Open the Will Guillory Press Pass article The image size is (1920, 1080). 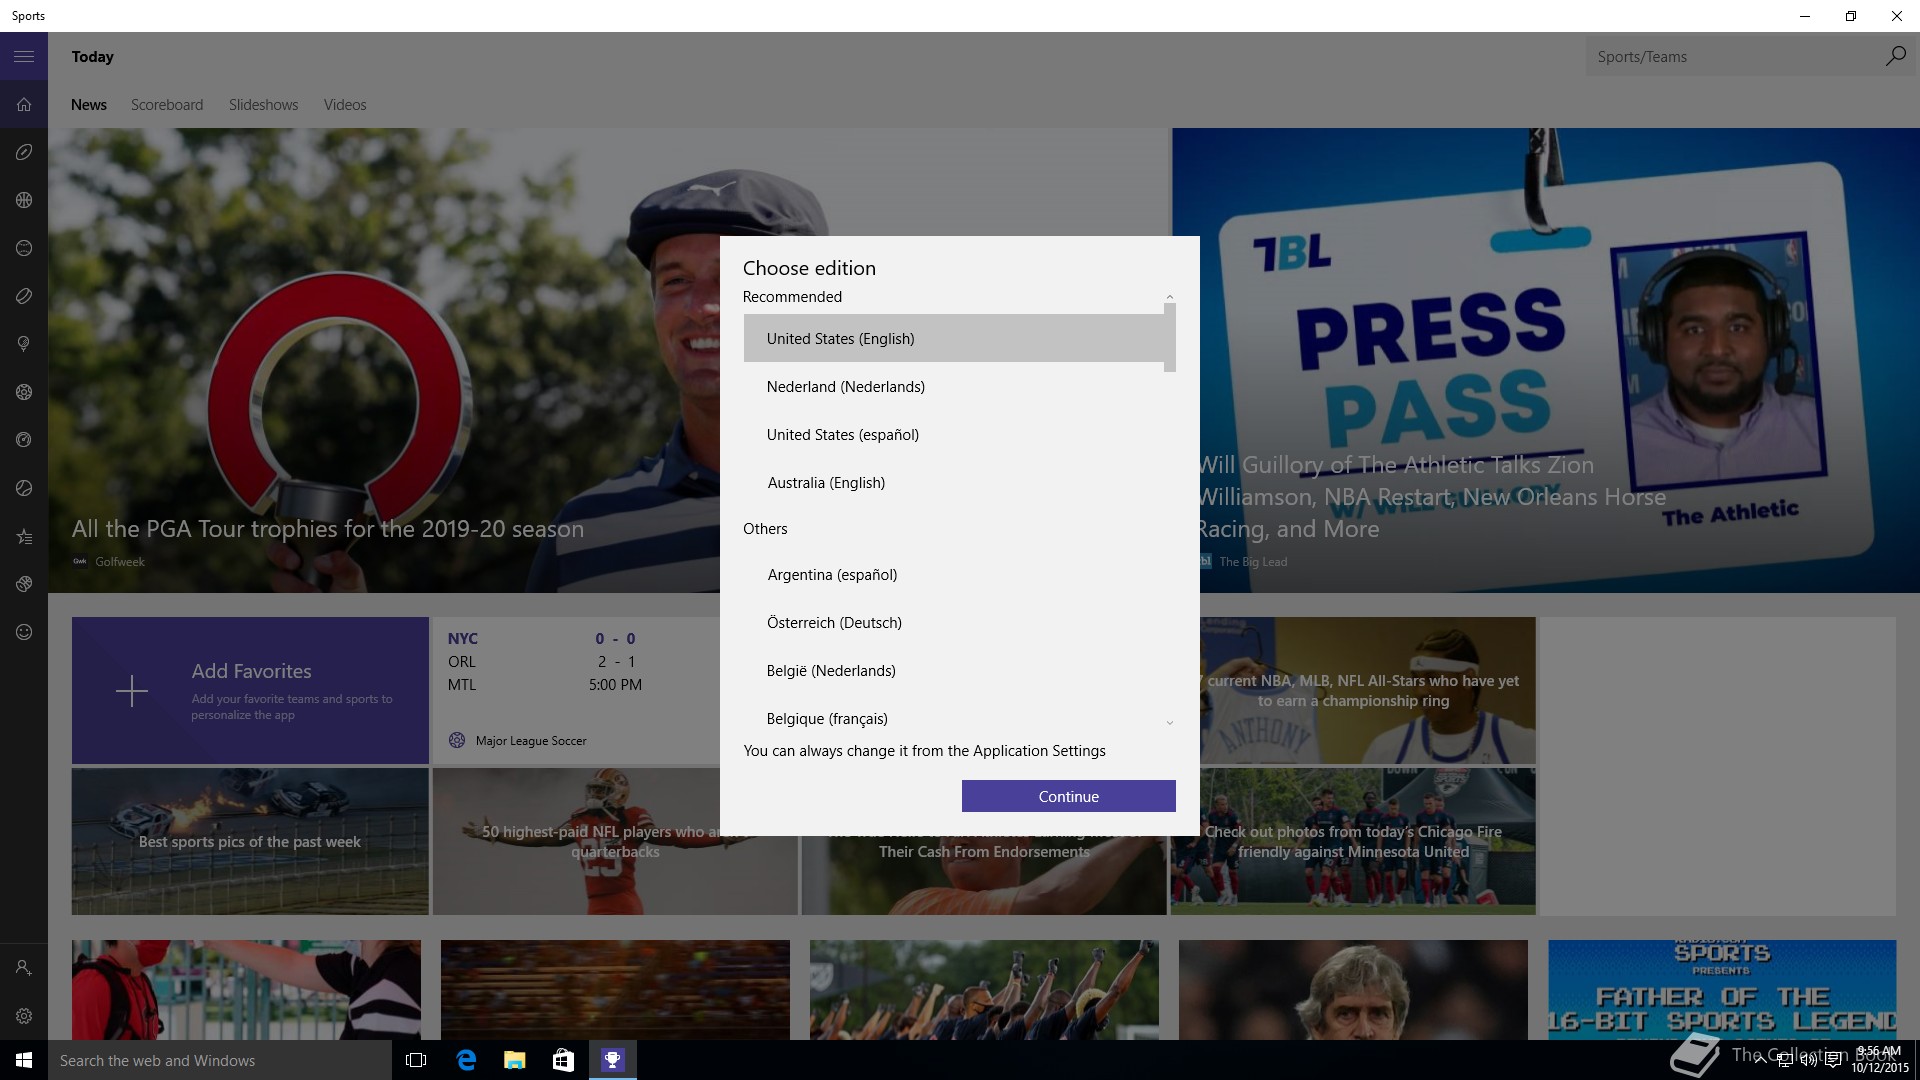[x=1430, y=497]
